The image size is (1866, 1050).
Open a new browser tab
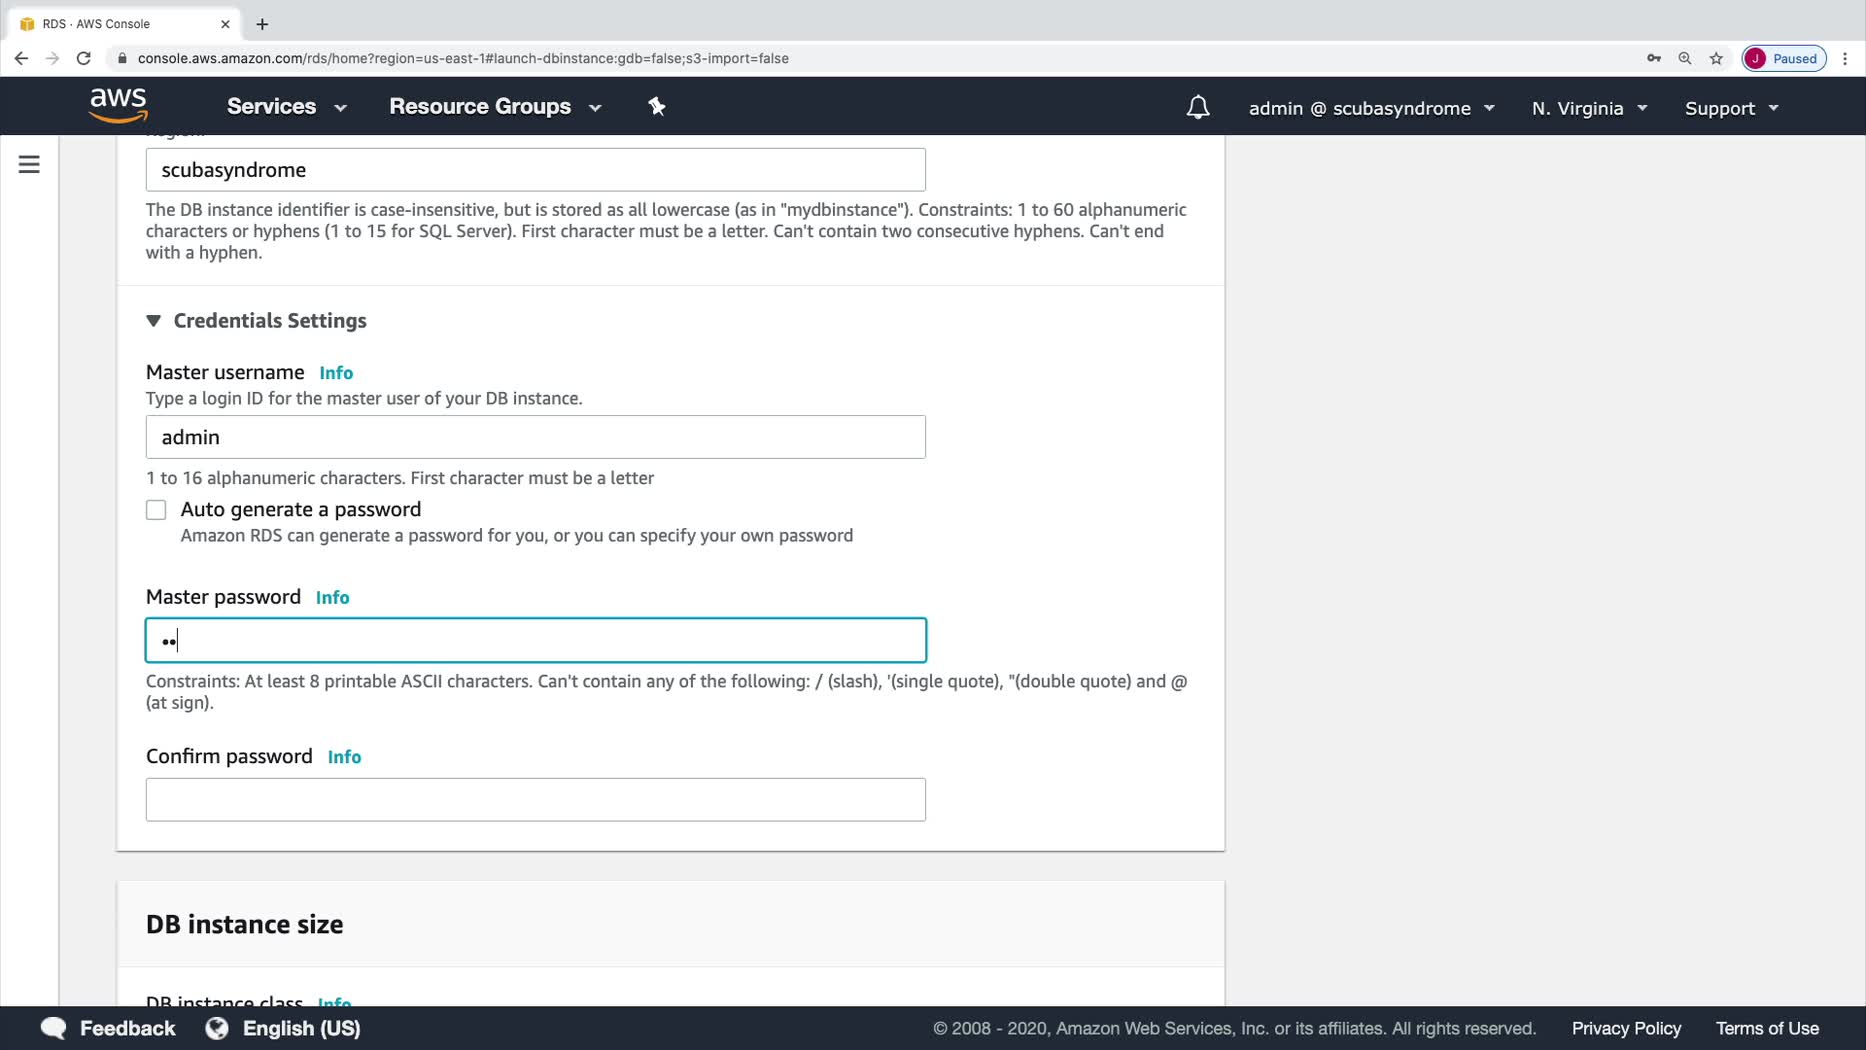(x=262, y=24)
